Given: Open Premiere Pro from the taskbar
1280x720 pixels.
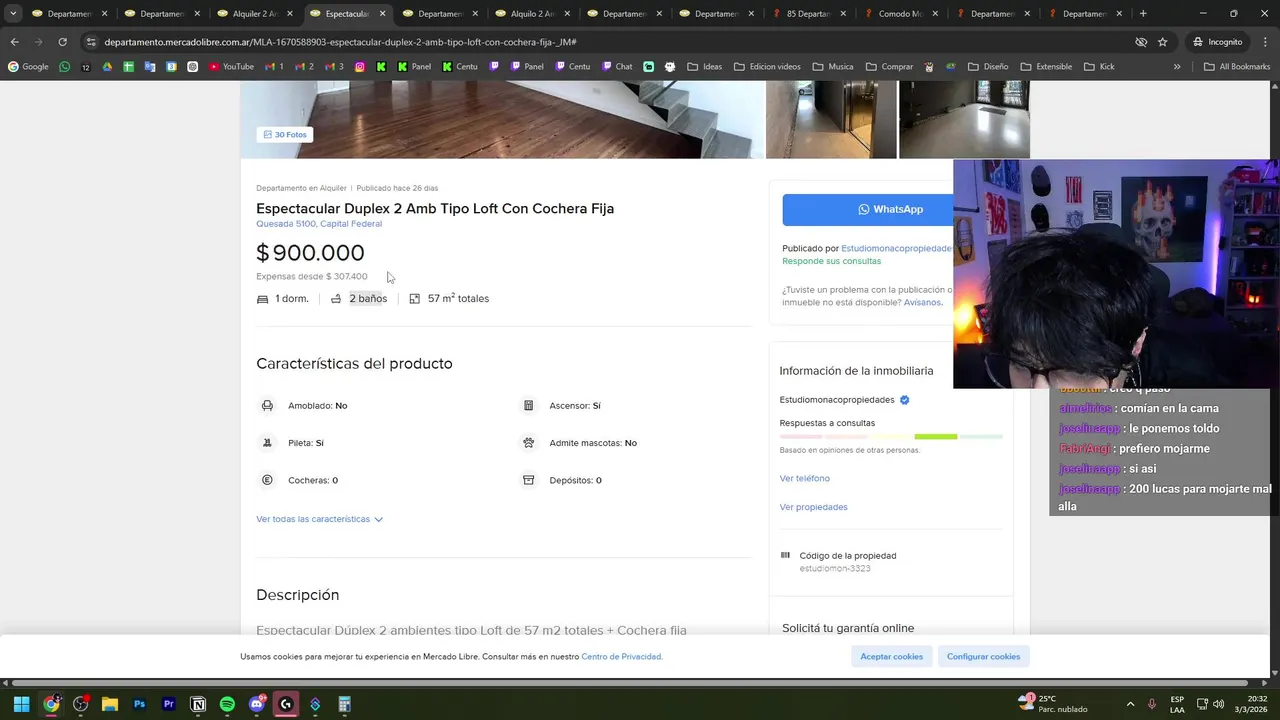Looking at the screenshot, I should click(168, 704).
